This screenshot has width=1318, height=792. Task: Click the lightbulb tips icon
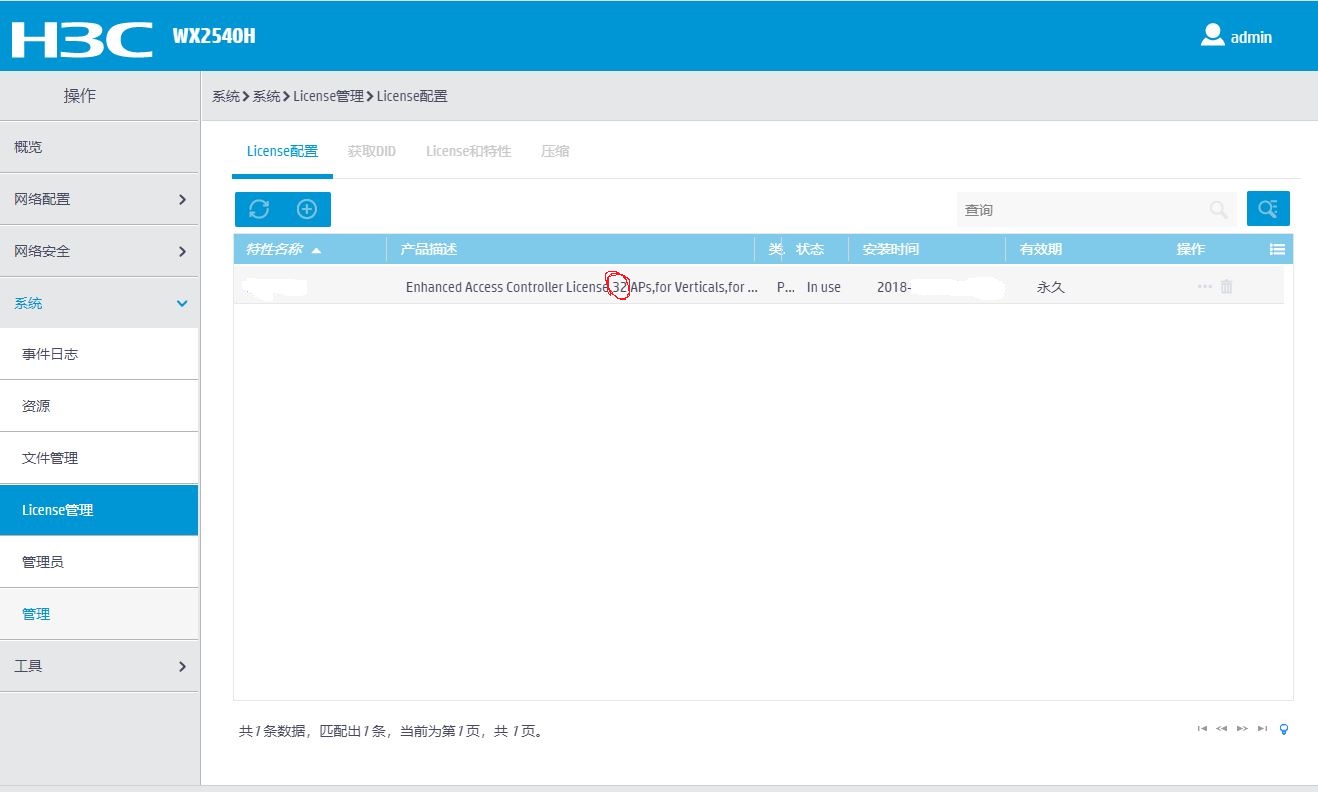coord(1284,729)
